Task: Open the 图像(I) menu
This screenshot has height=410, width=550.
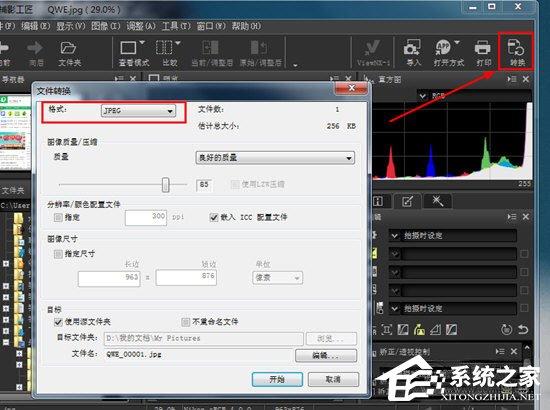Action: coord(106,26)
